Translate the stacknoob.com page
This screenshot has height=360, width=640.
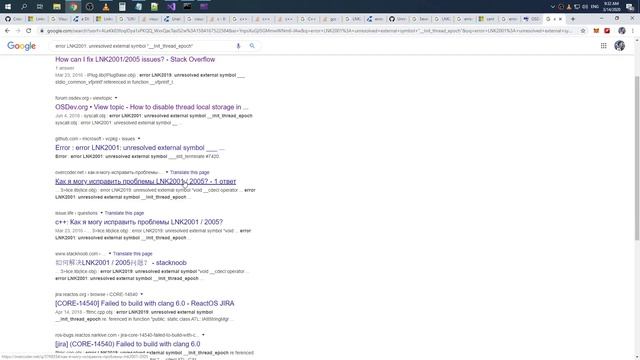click(132, 253)
